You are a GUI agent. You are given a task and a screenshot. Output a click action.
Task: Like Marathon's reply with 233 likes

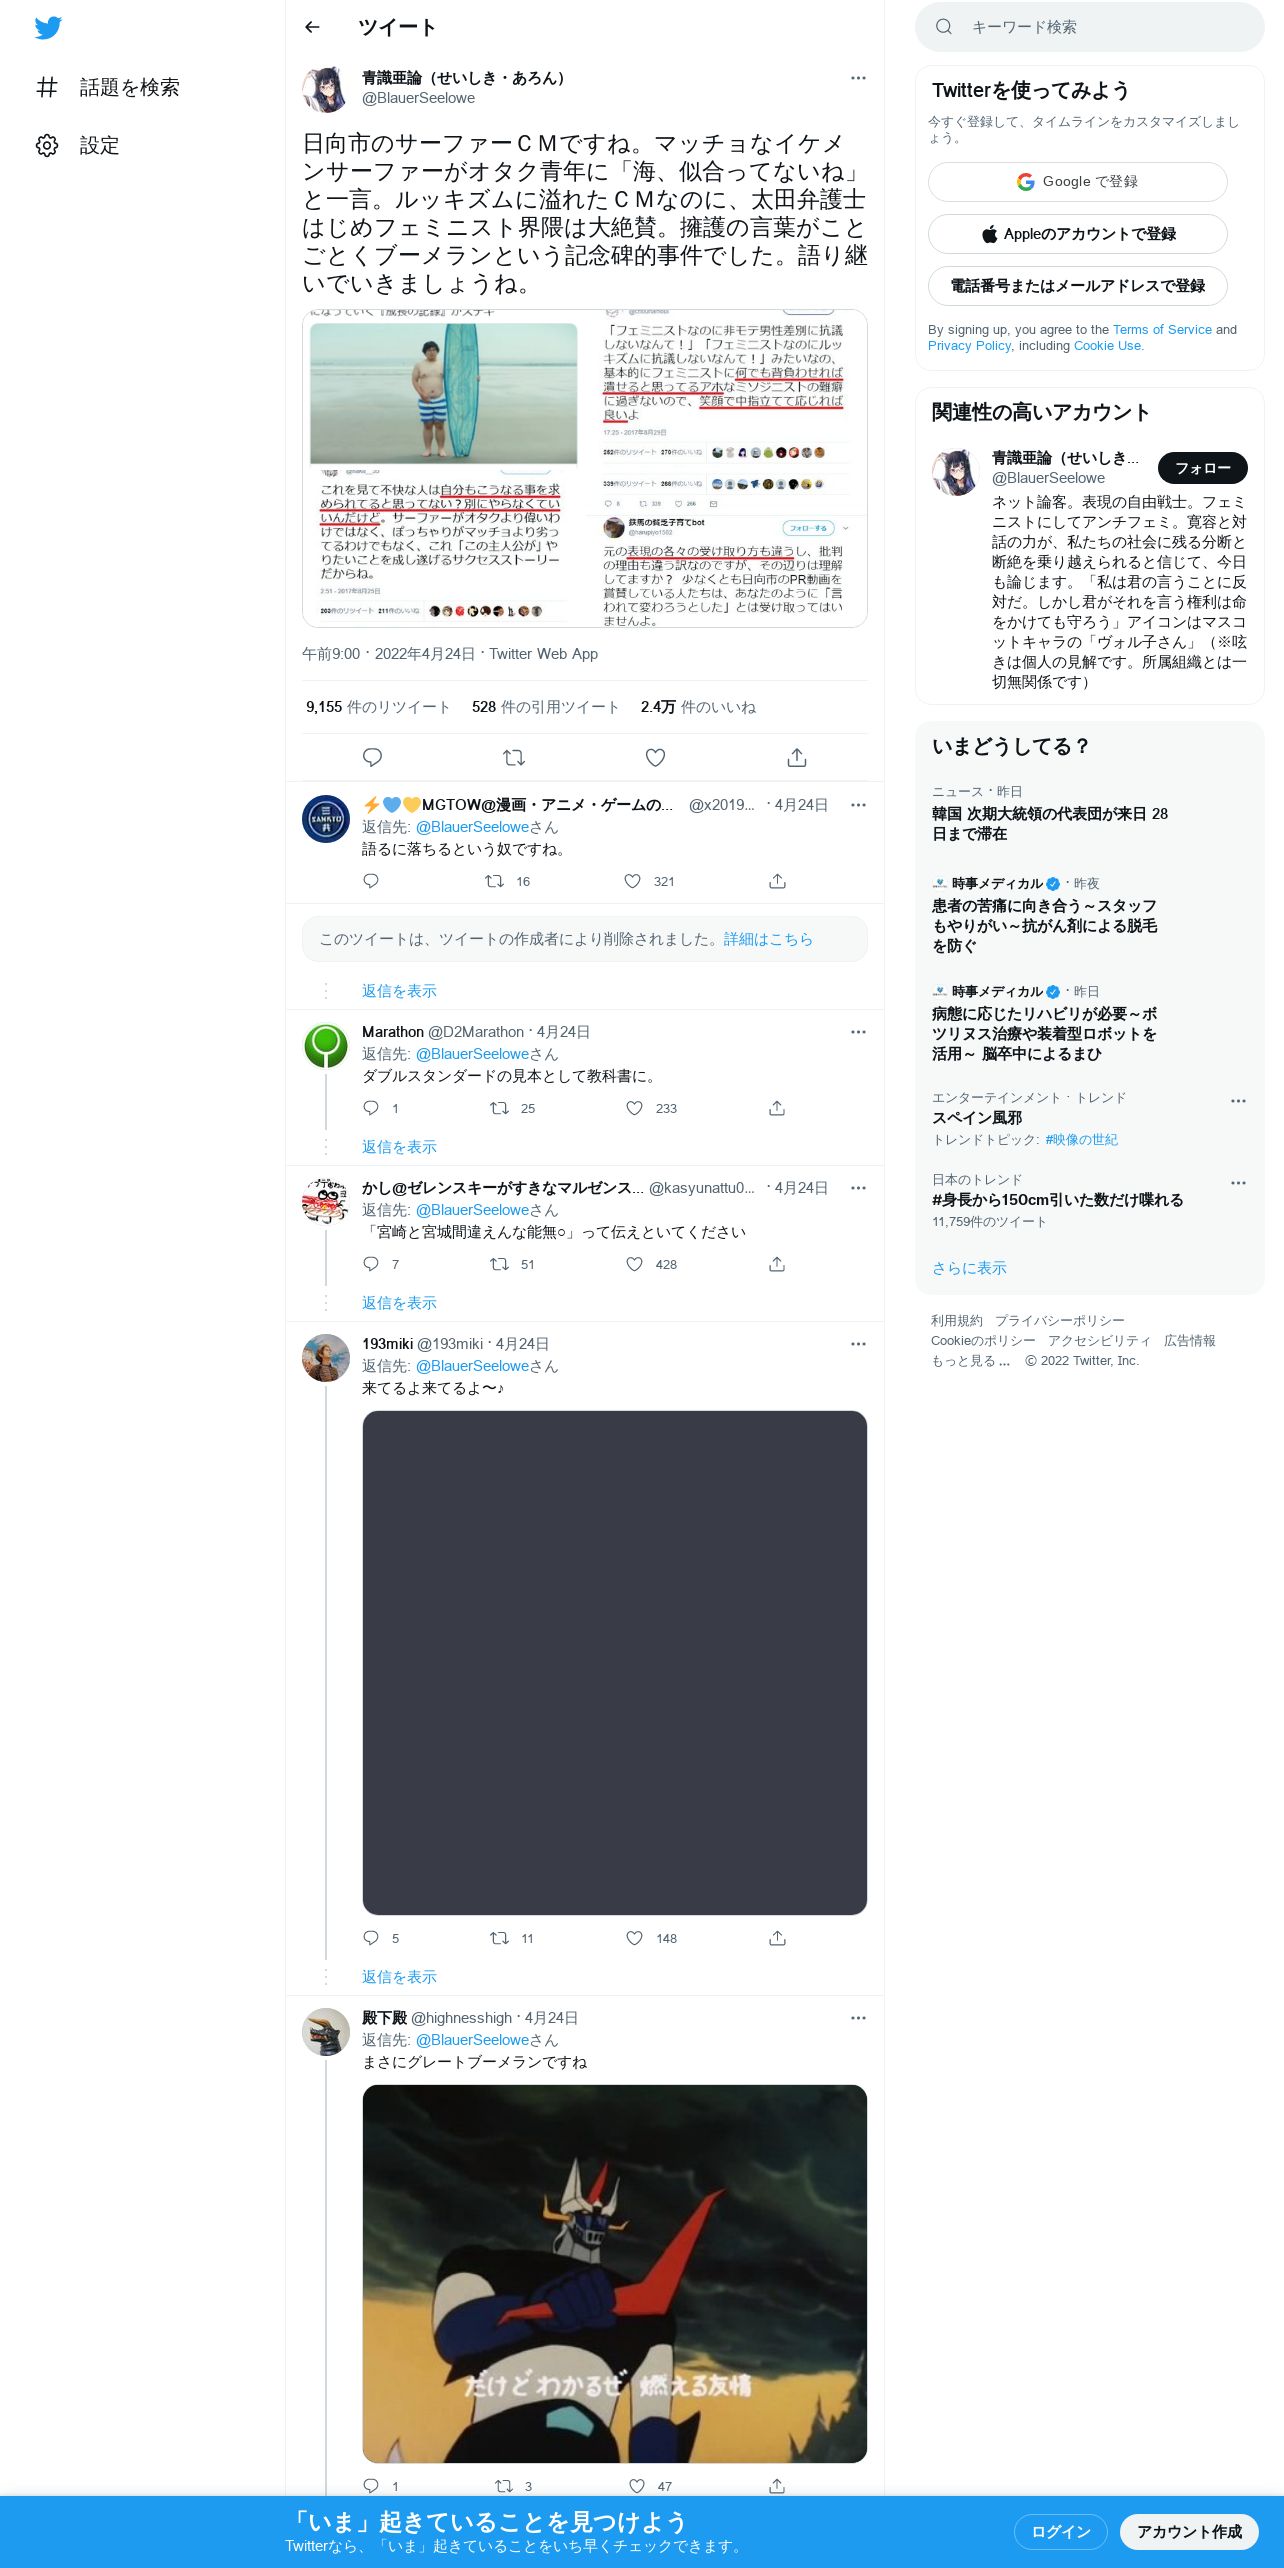point(634,1108)
